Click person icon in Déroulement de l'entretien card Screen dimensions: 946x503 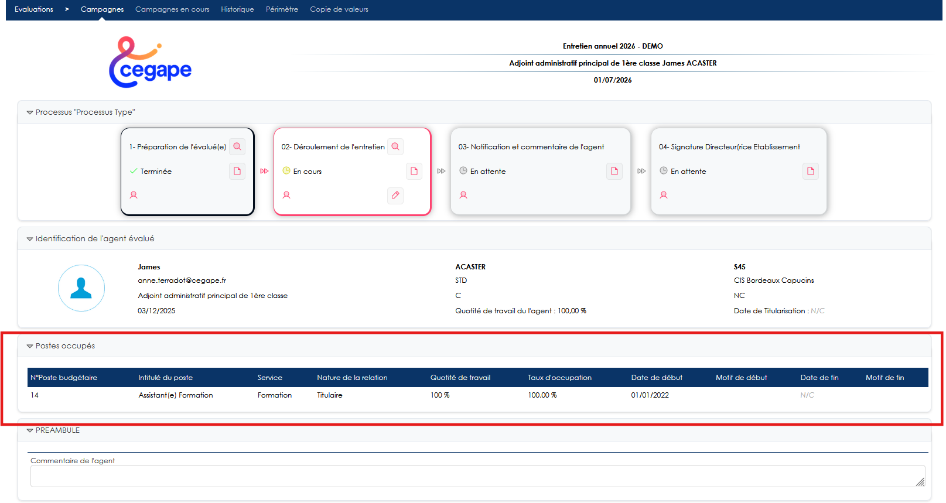[x=287, y=195]
